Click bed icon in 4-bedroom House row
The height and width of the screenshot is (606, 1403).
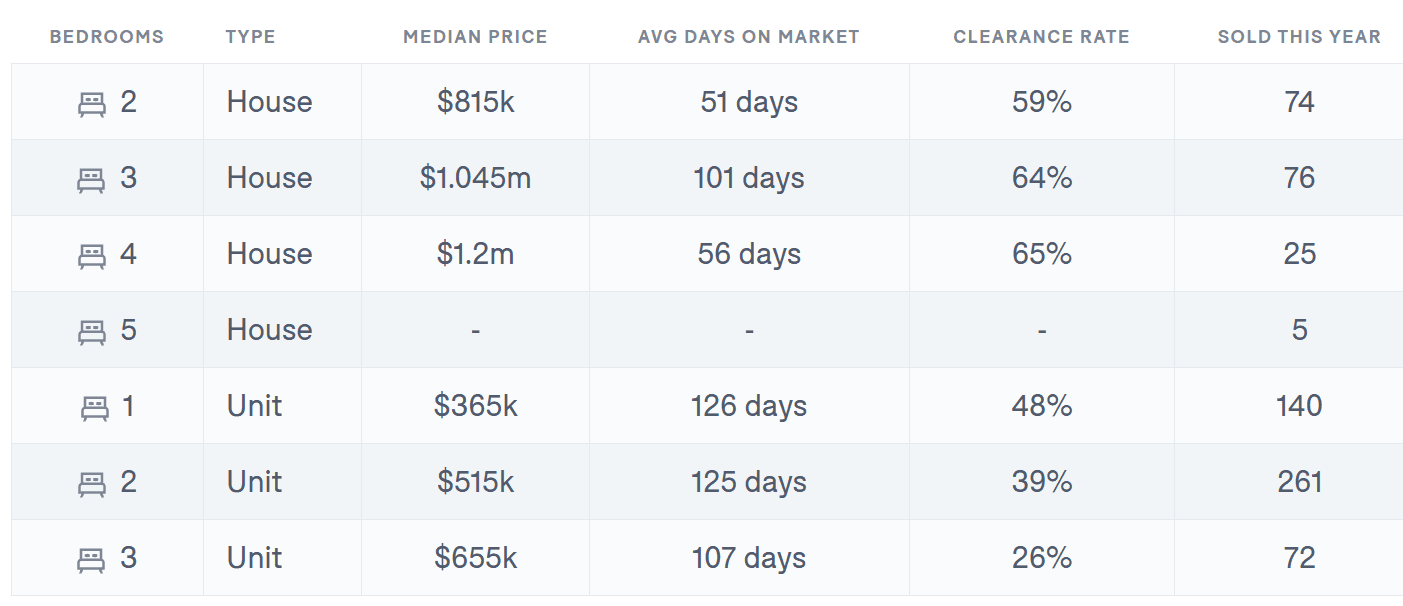(92, 255)
